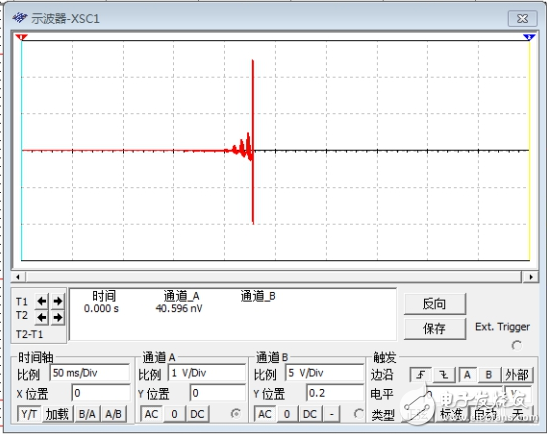Move cursor T1 left with its arrow

[x=42, y=301]
